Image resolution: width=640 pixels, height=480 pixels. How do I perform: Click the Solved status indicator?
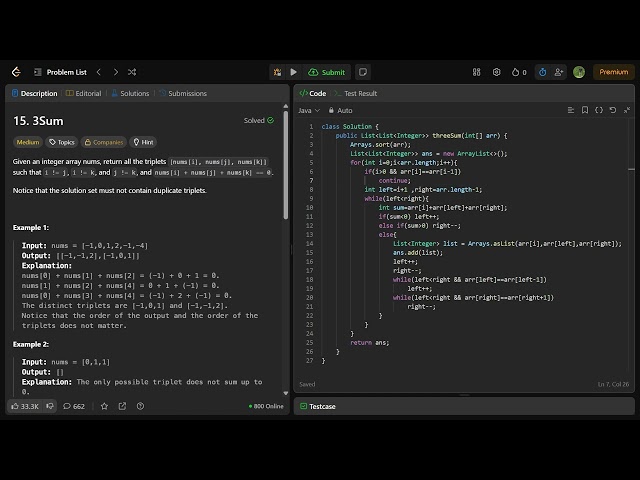tap(259, 120)
